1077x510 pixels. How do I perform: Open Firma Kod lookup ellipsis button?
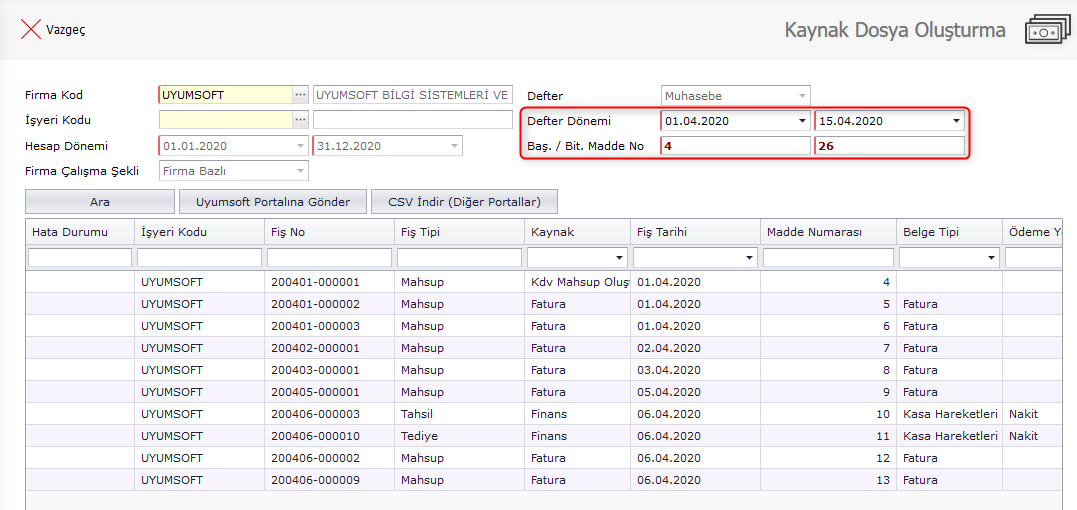pyautogui.click(x=300, y=95)
